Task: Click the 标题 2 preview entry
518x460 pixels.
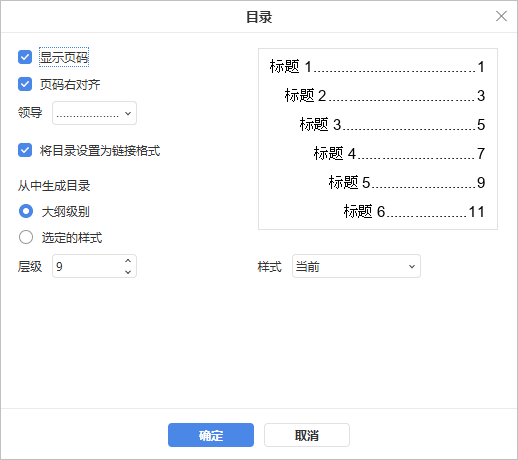Action: coord(385,95)
